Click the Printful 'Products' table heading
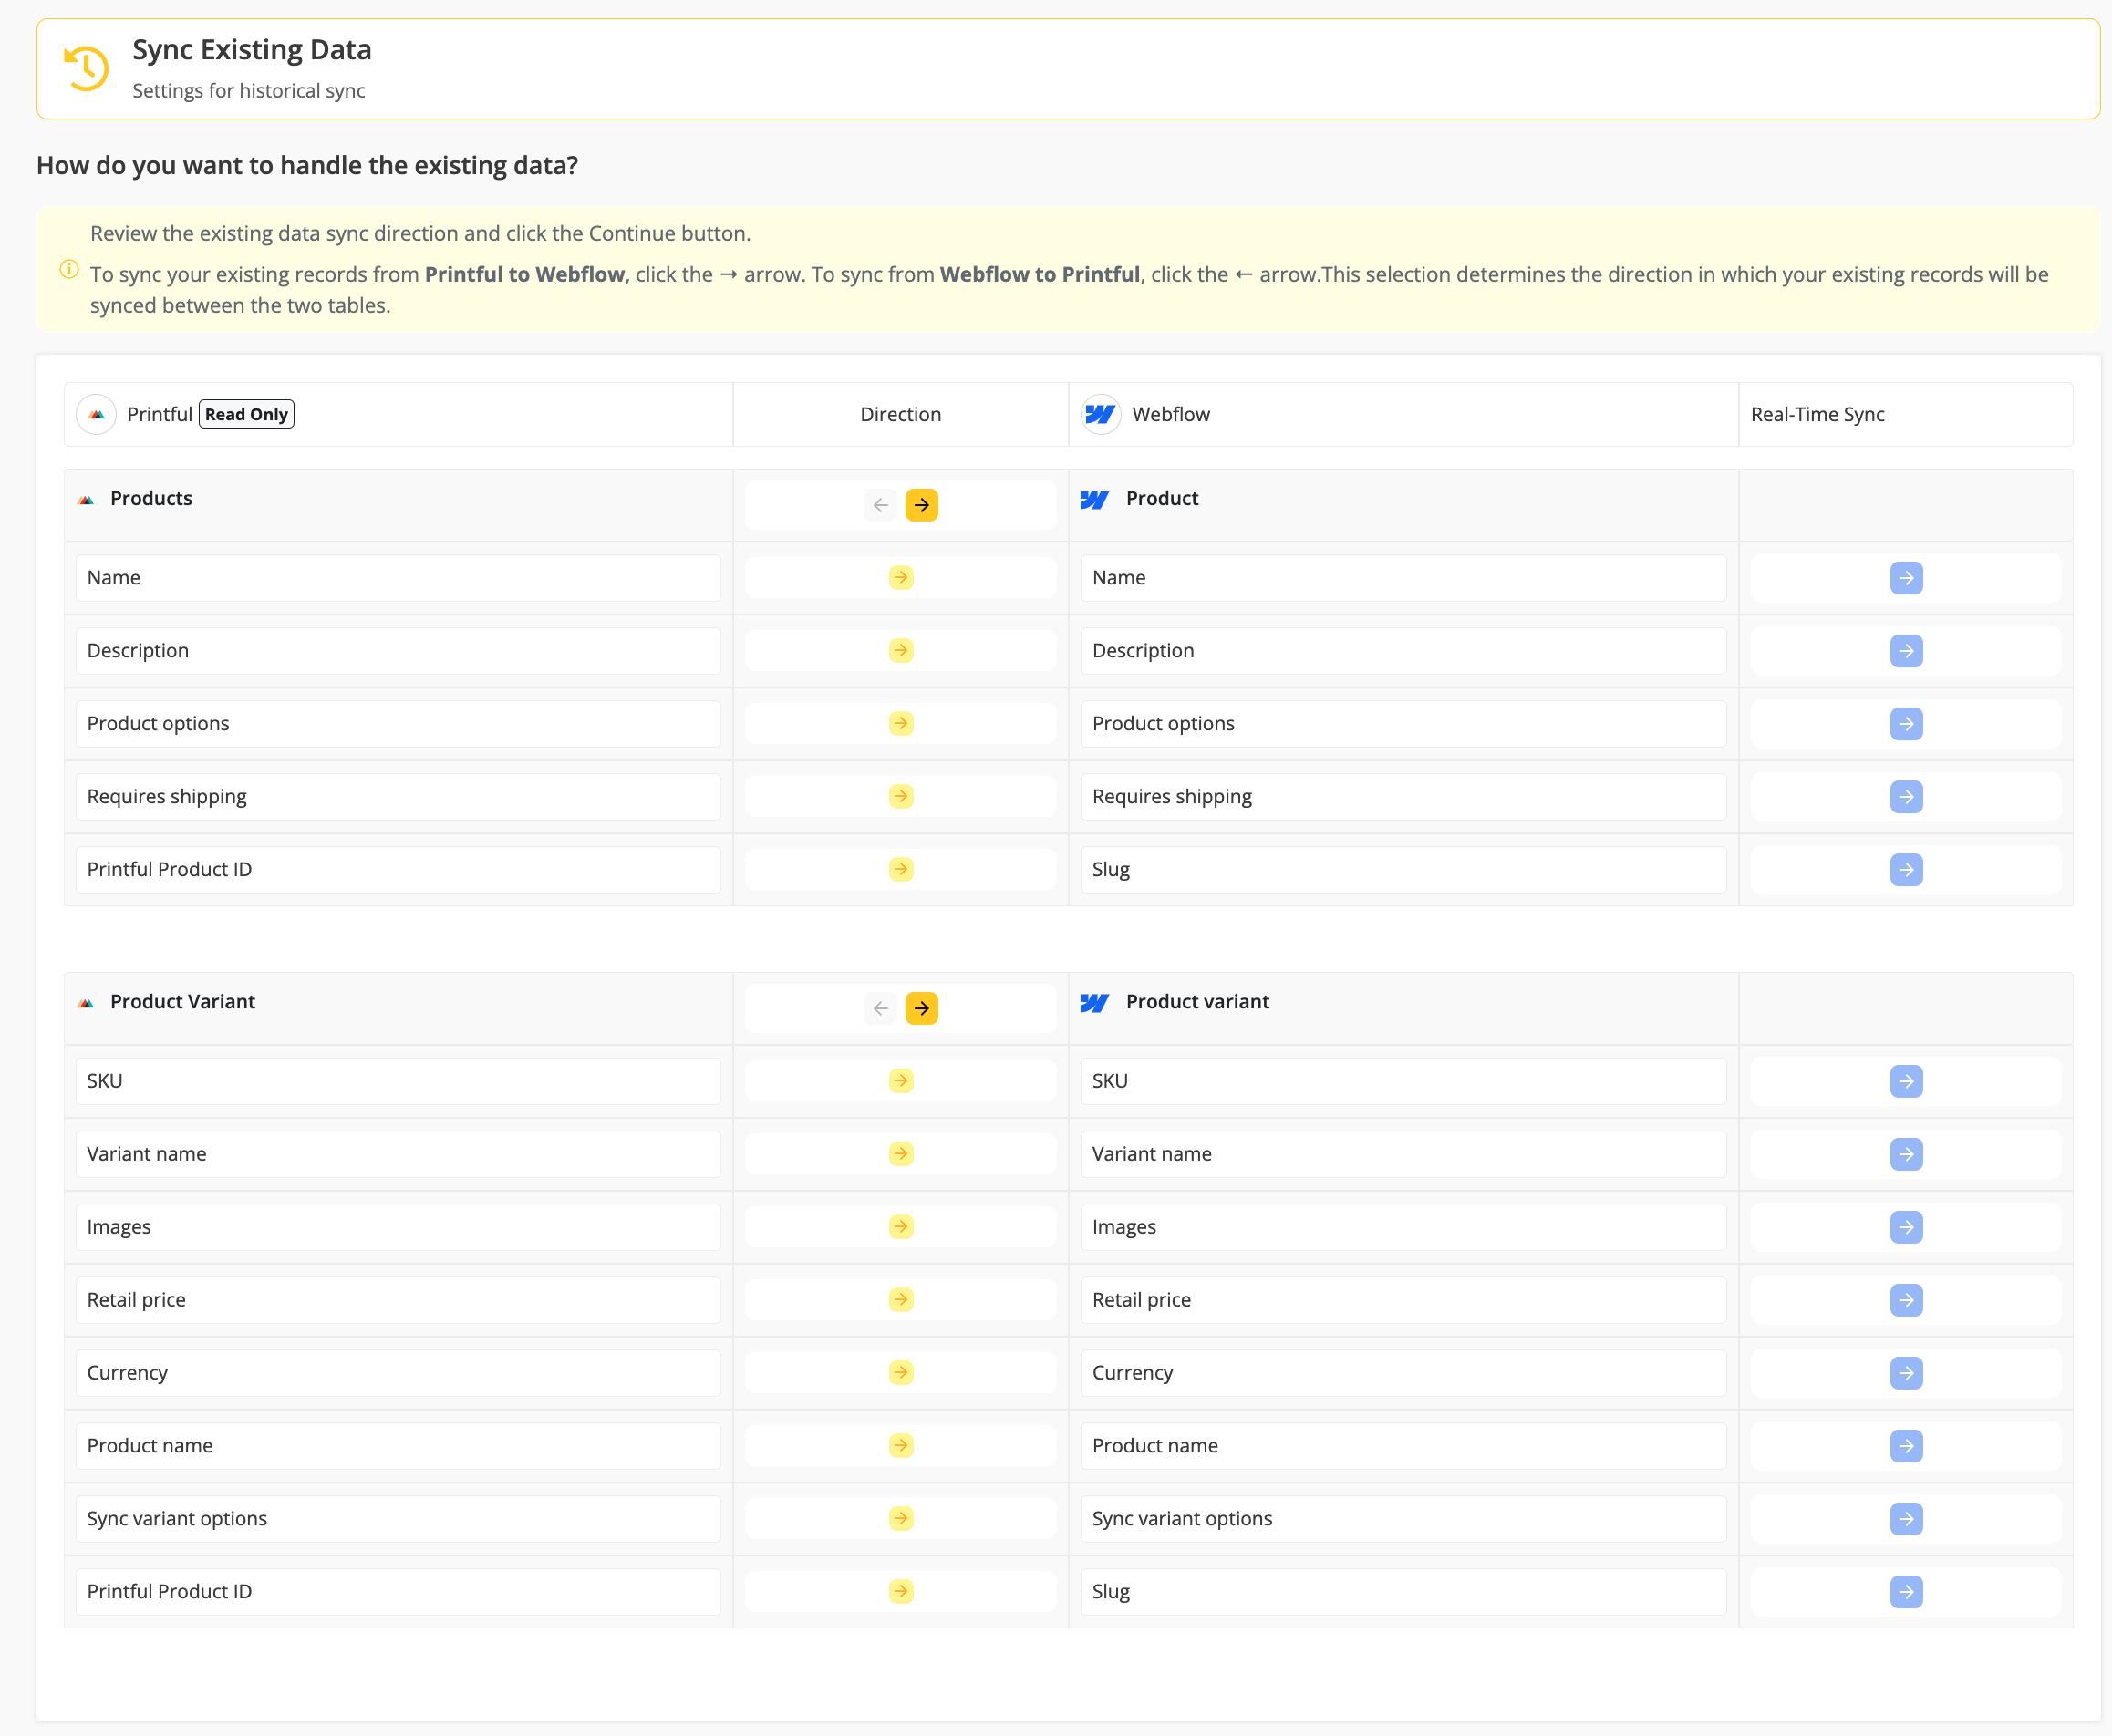The height and width of the screenshot is (1736, 2112). coord(151,498)
